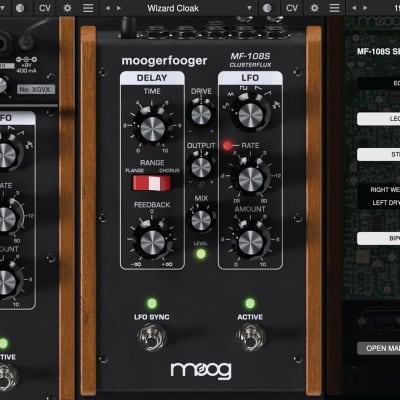The height and width of the screenshot is (400, 400).
Task: Click the LEVEL indicator LED below MIX
Action: [x=201, y=254]
